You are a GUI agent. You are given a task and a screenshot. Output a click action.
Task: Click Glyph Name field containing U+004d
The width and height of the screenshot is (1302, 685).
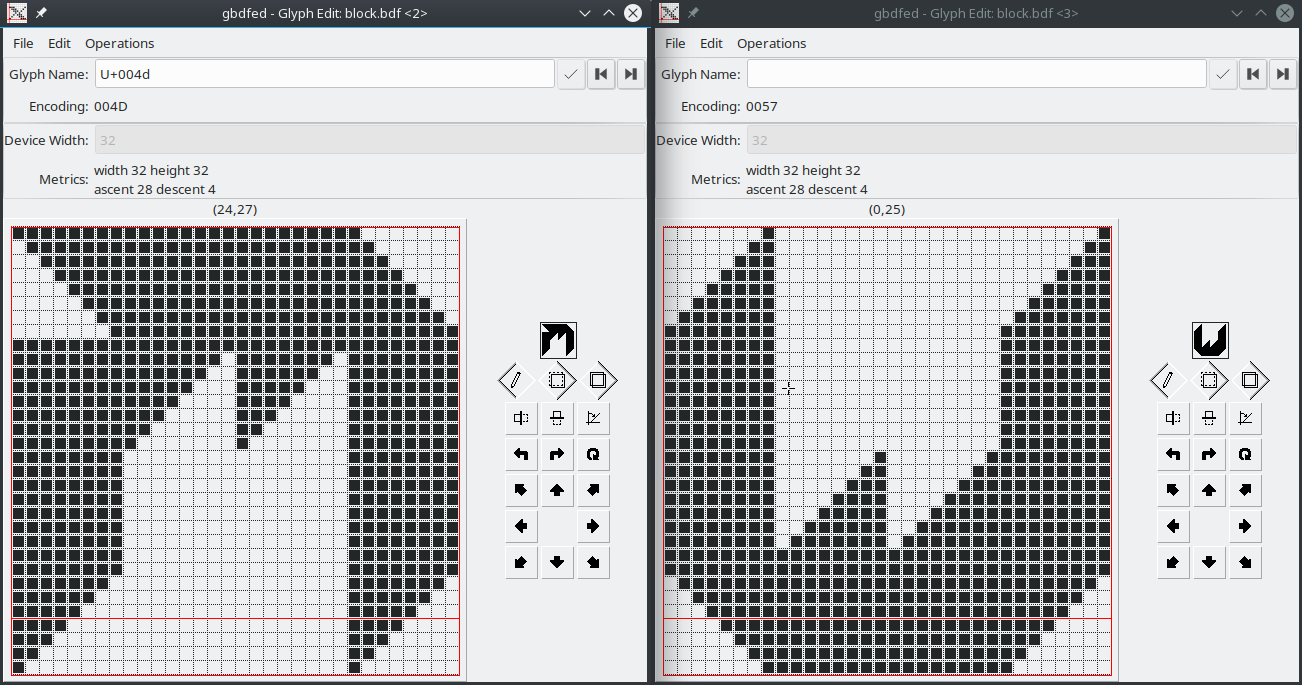pyautogui.click(x=325, y=74)
